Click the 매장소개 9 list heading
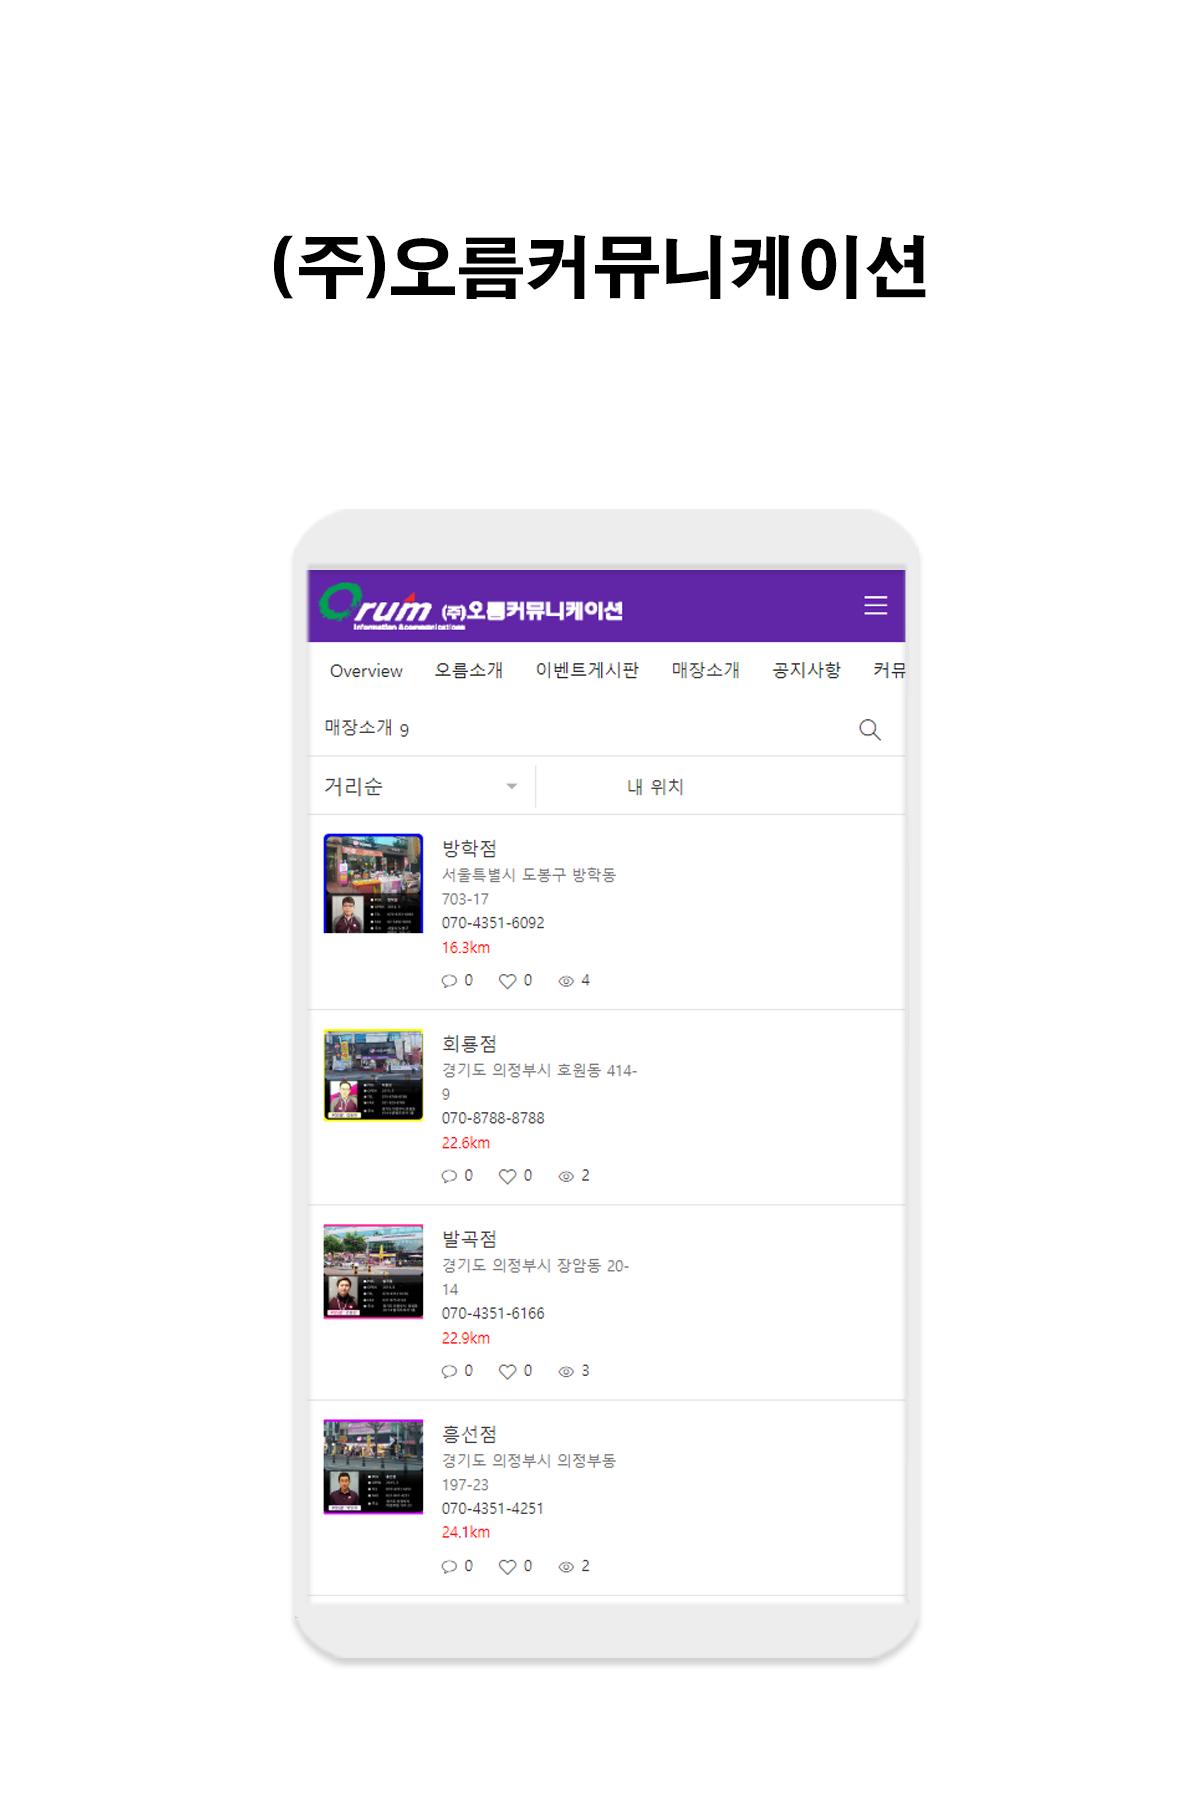 [x=366, y=728]
